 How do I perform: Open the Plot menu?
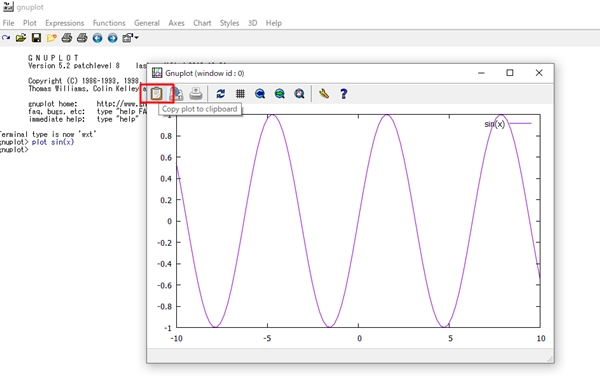pyautogui.click(x=29, y=23)
